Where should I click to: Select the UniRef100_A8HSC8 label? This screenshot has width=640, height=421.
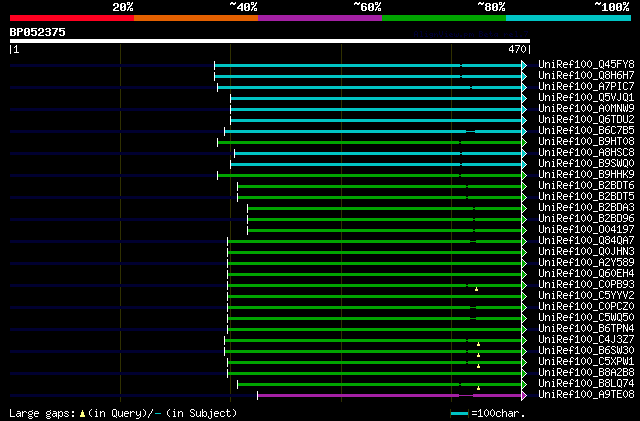(x=586, y=153)
